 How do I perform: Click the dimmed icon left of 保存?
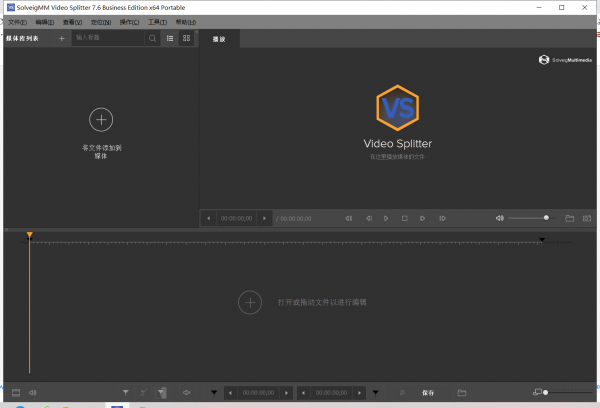(x=402, y=392)
